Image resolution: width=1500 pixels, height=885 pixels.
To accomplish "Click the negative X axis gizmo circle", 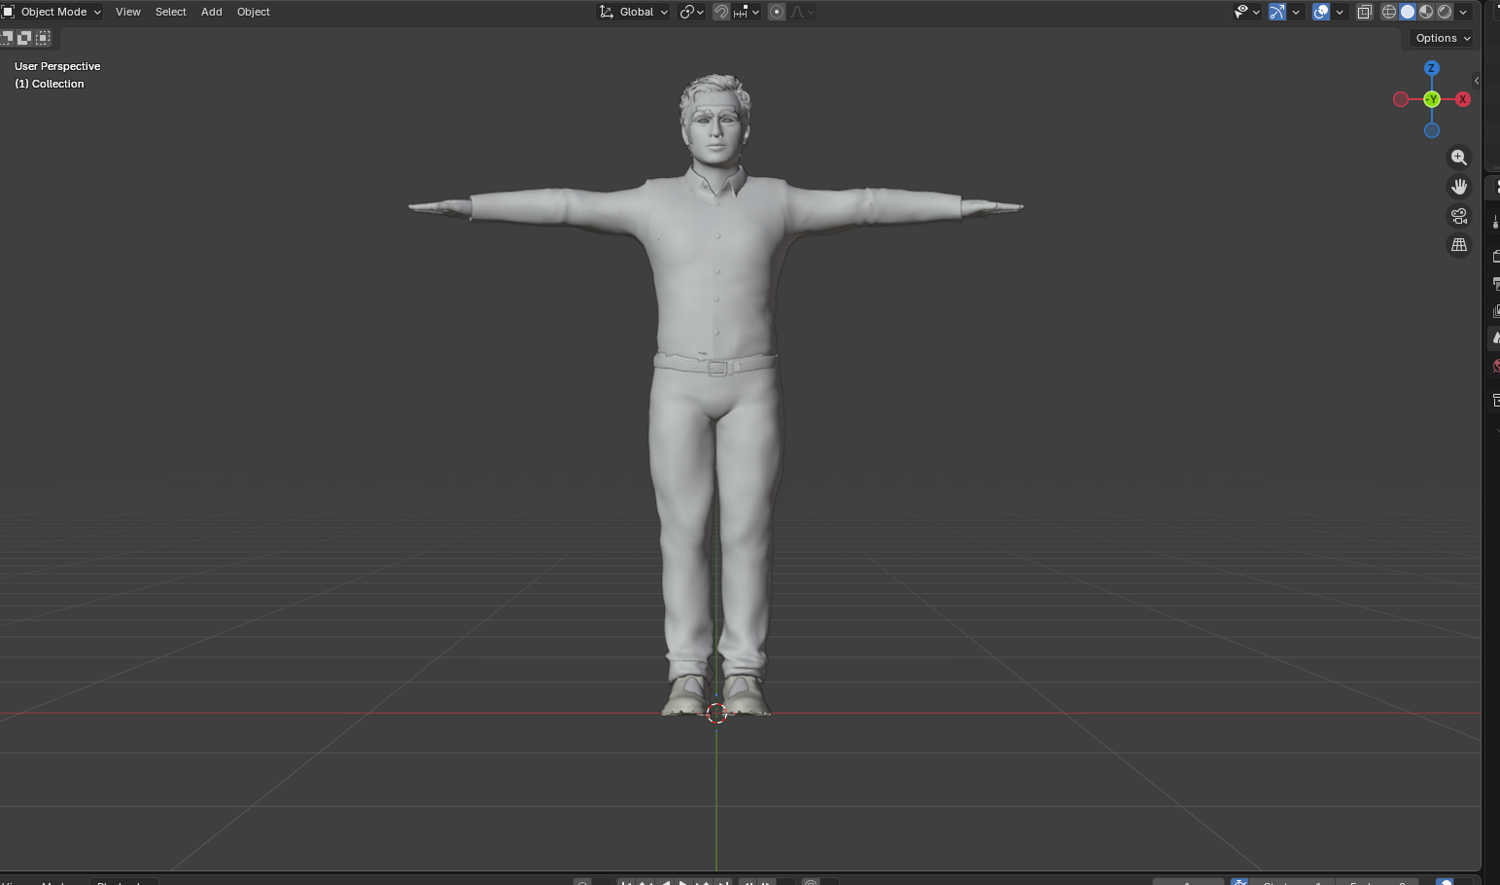I will pyautogui.click(x=1400, y=99).
